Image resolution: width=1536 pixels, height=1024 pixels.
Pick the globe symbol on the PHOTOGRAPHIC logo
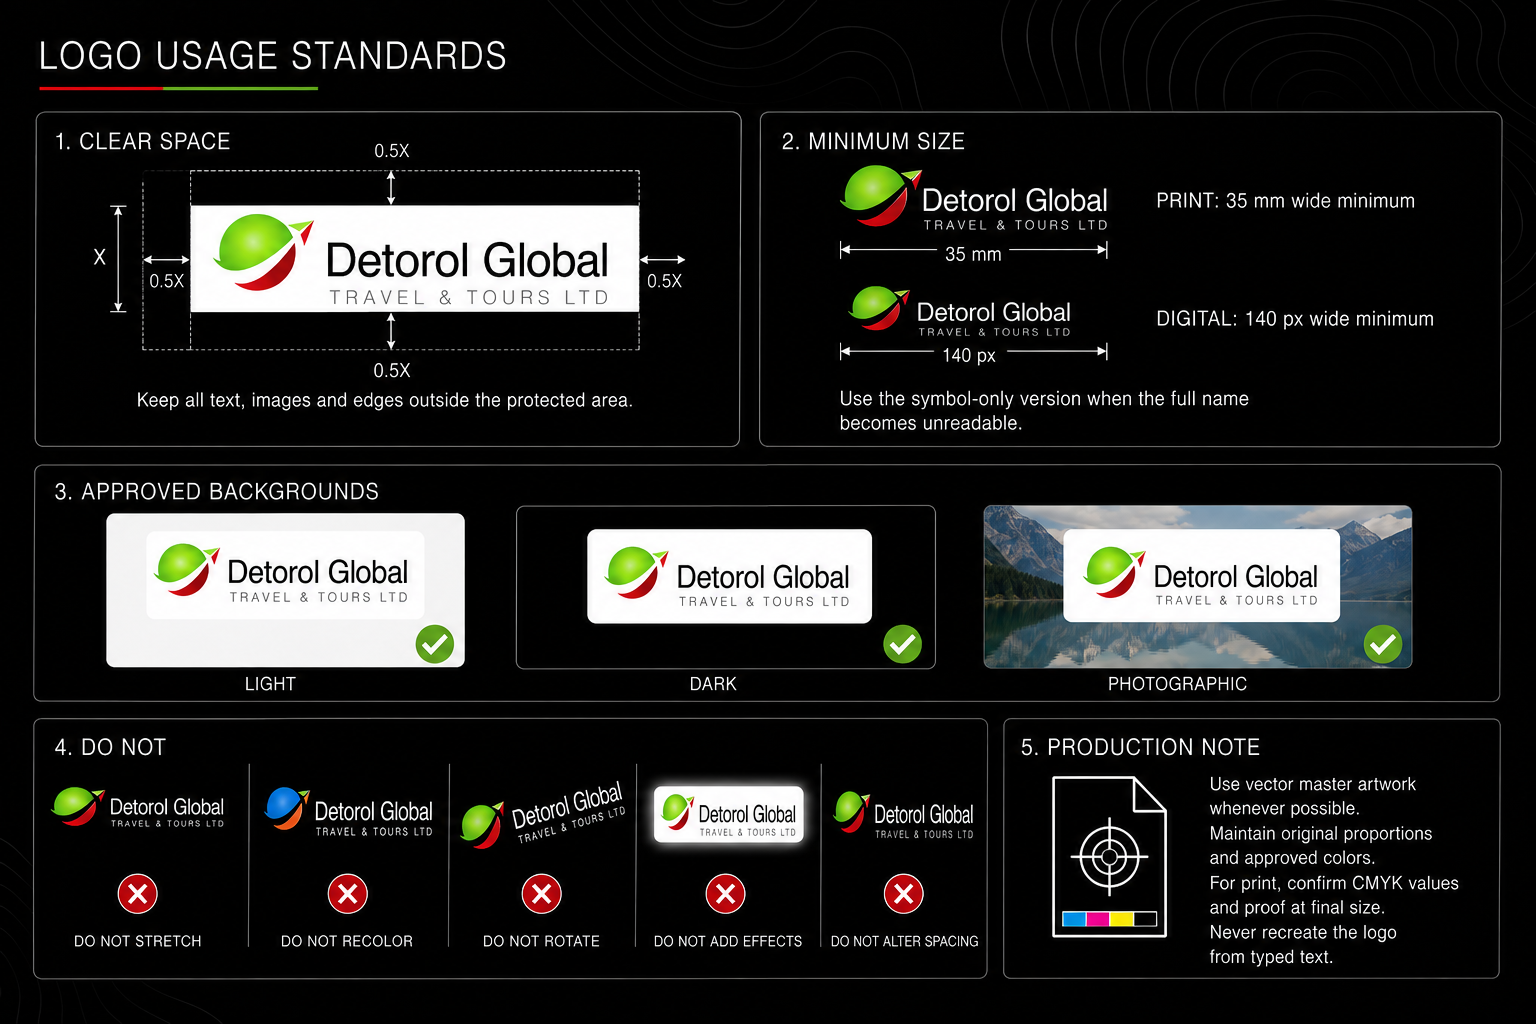tap(1115, 572)
